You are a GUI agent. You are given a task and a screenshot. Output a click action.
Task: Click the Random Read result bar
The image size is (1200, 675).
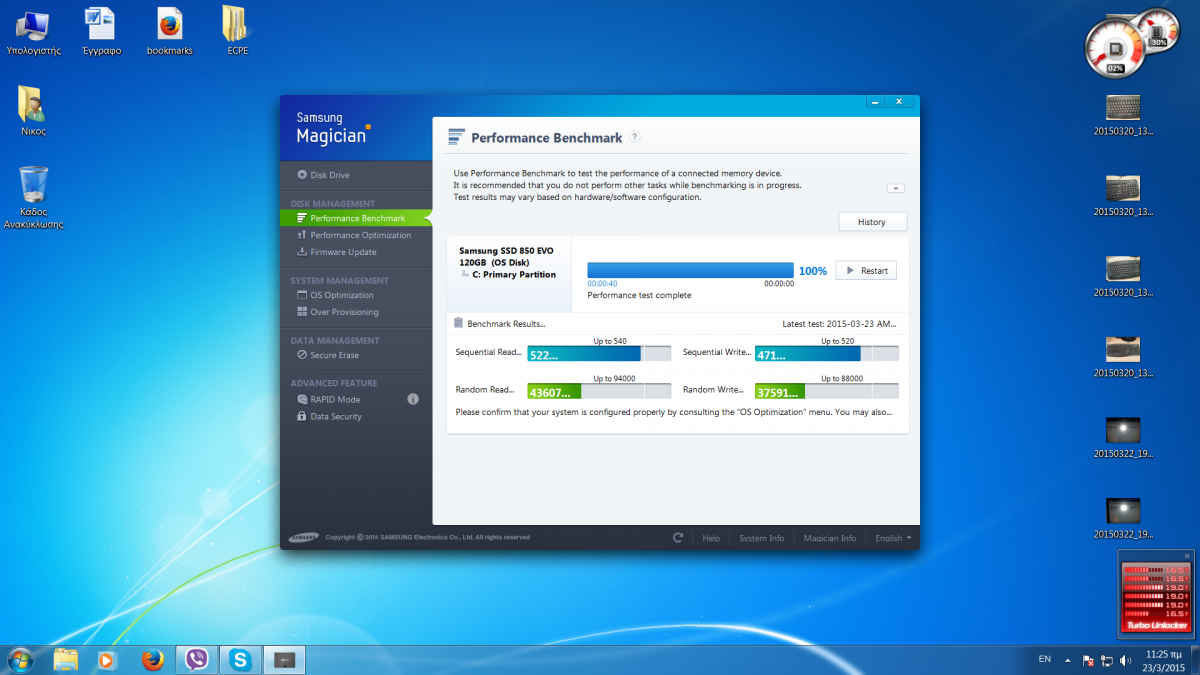click(x=599, y=391)
